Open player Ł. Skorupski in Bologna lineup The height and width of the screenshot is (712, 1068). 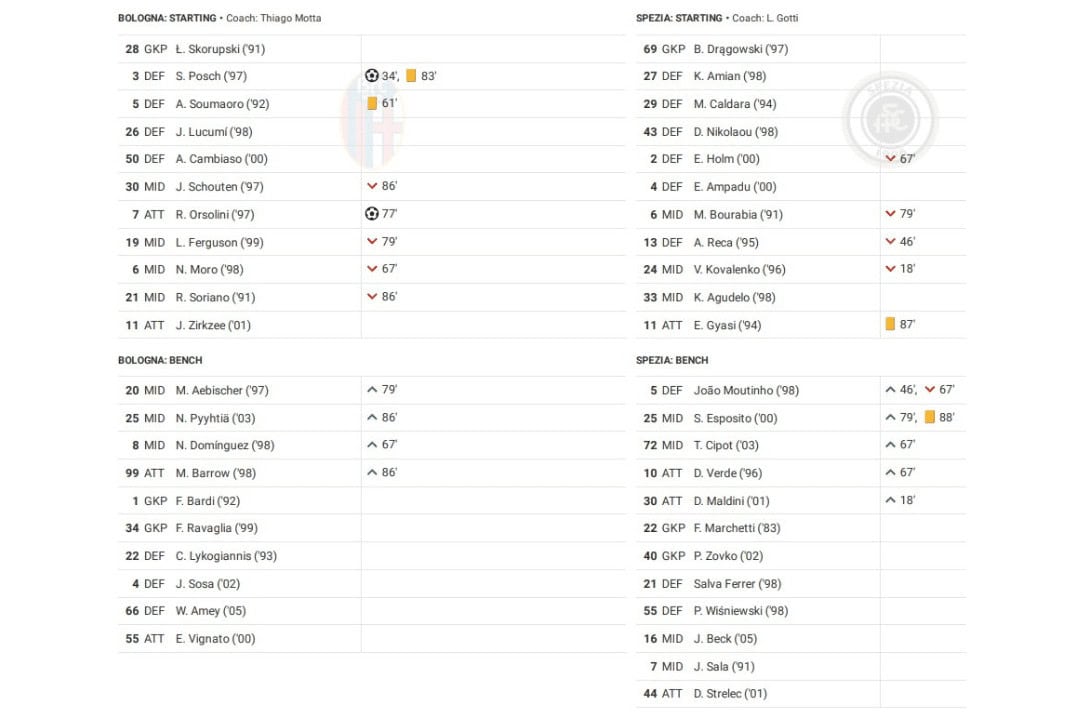click(220, 49)
